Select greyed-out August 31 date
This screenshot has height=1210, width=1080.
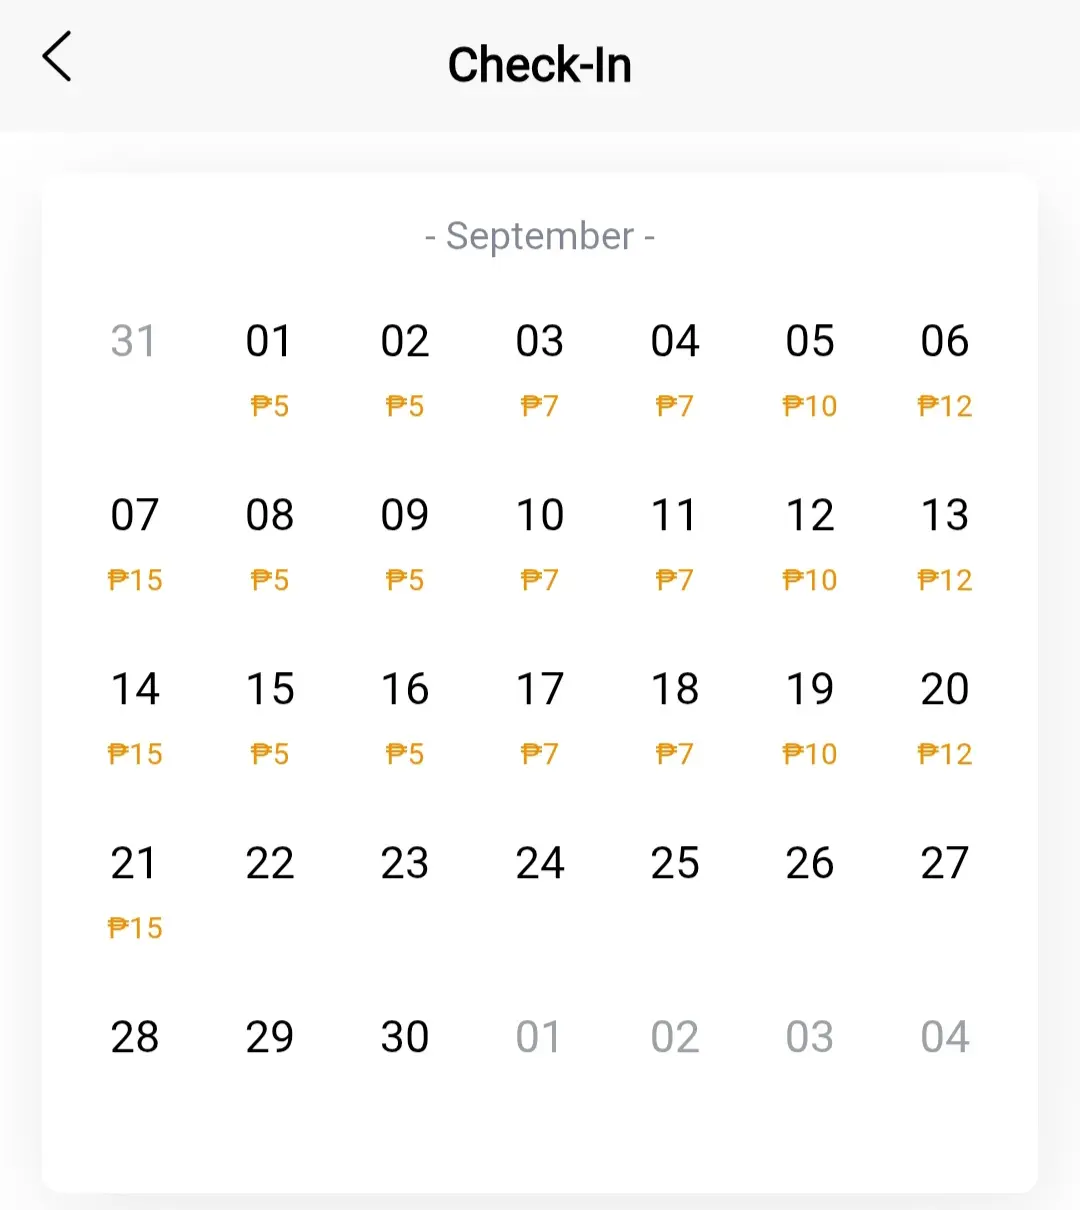[x=134, y=341]
